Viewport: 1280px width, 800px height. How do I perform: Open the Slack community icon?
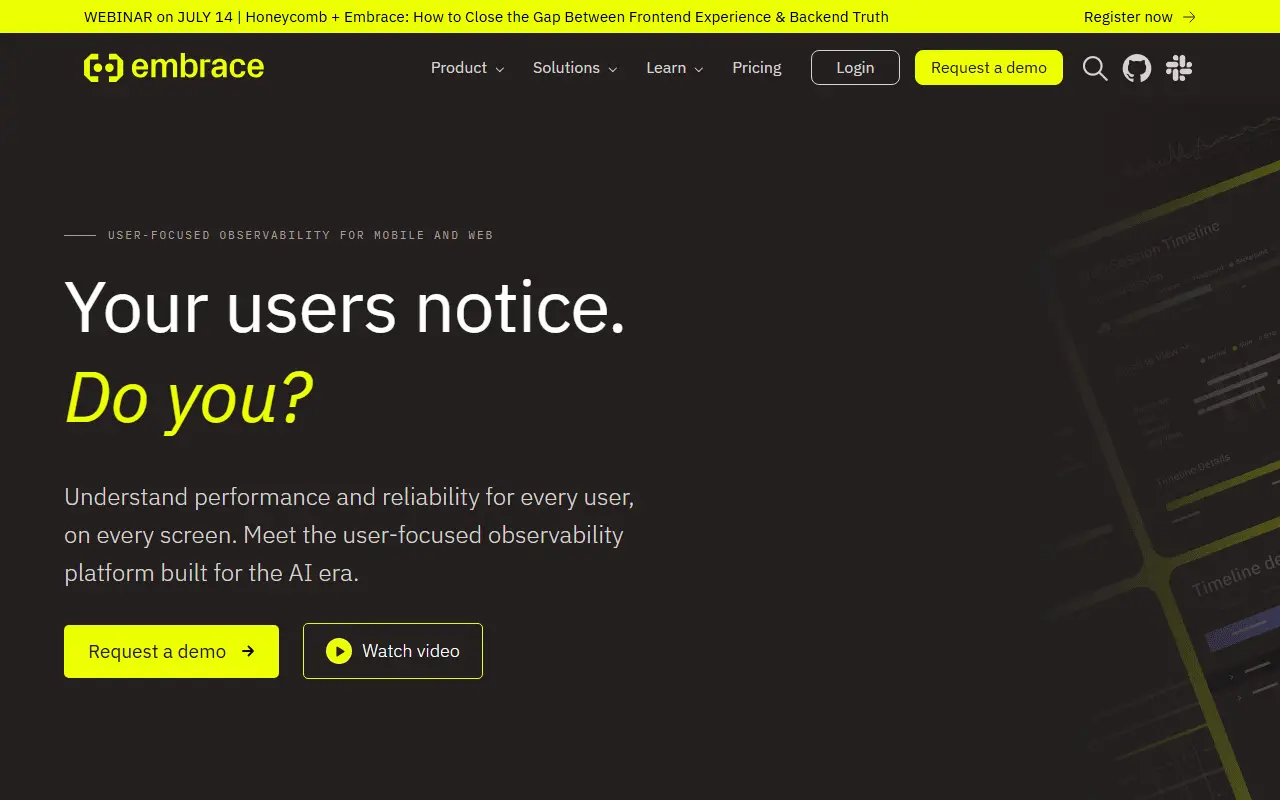click(1179, 68)
